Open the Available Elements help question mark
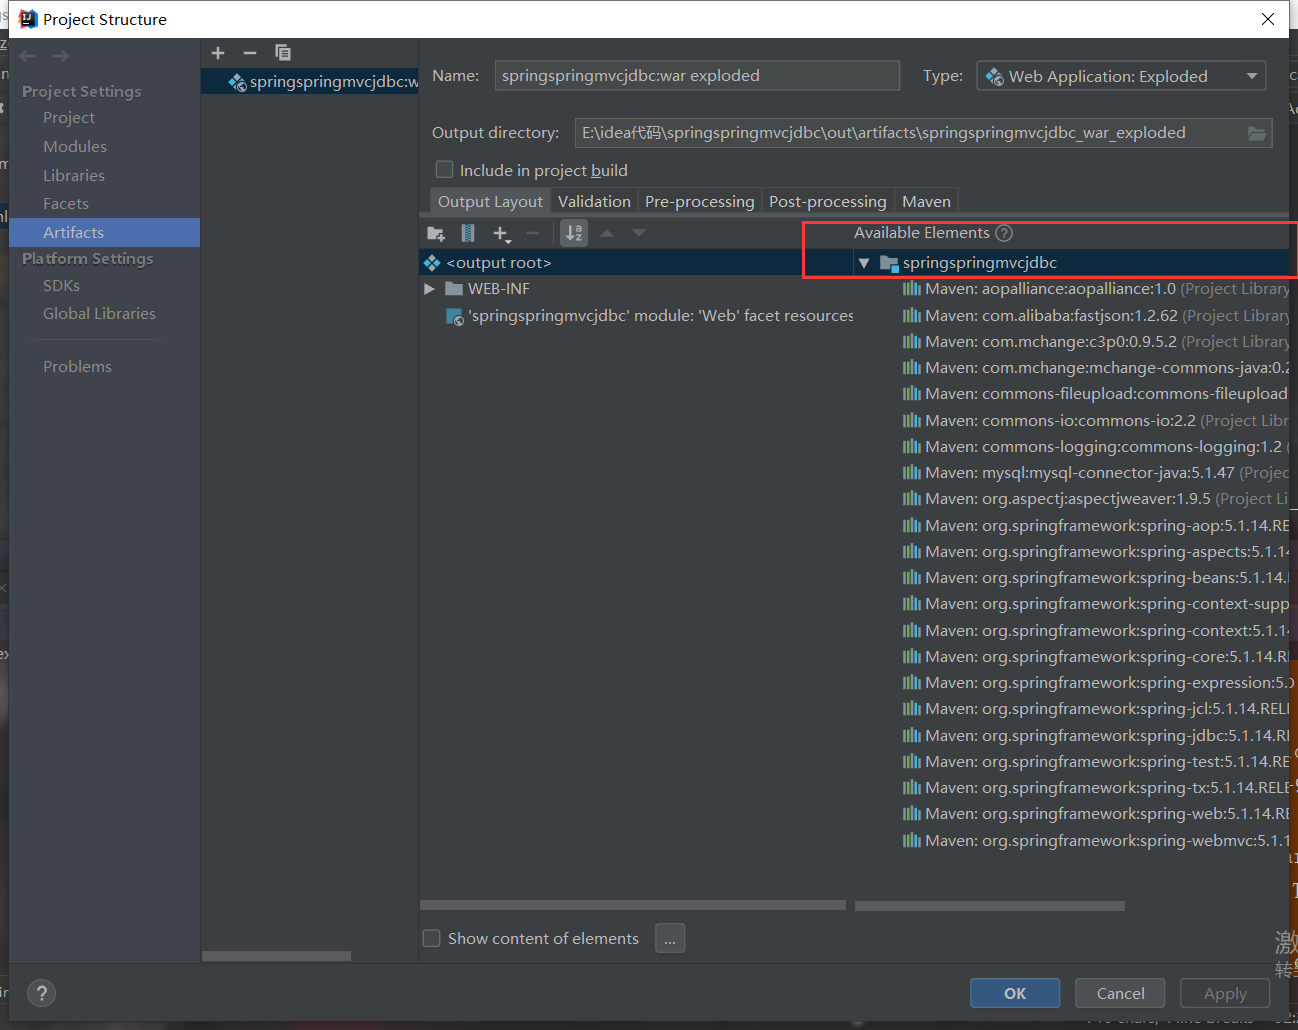The height and width of the screenshot is (1030, 1298). [1004, 232]
